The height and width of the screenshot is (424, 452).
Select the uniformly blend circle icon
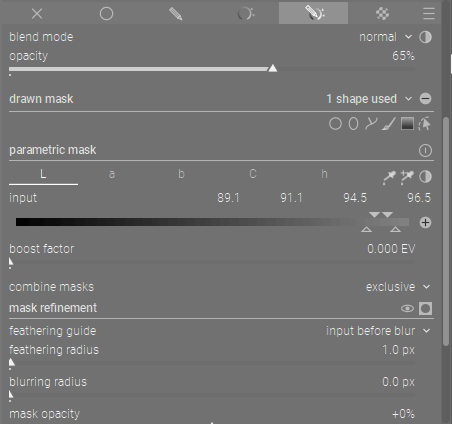(106, 14)
